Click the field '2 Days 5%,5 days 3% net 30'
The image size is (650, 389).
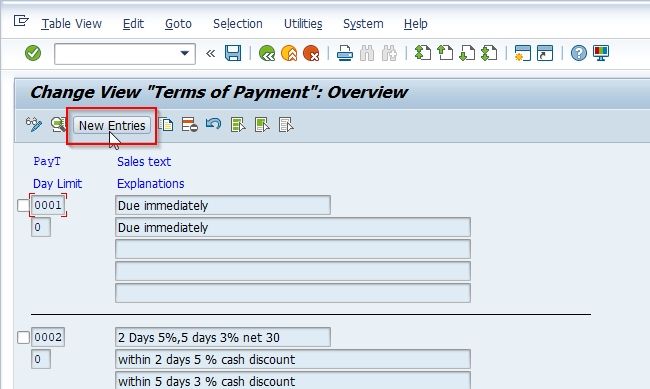pyautogui.click(x=223, y=337)
